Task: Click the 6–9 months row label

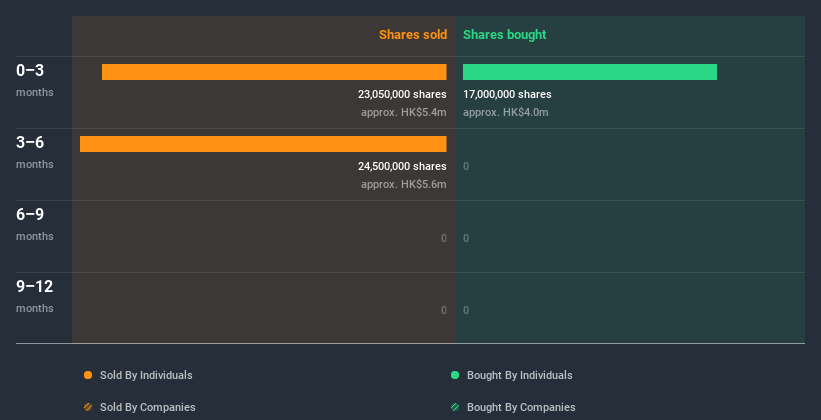Action: 35,224
